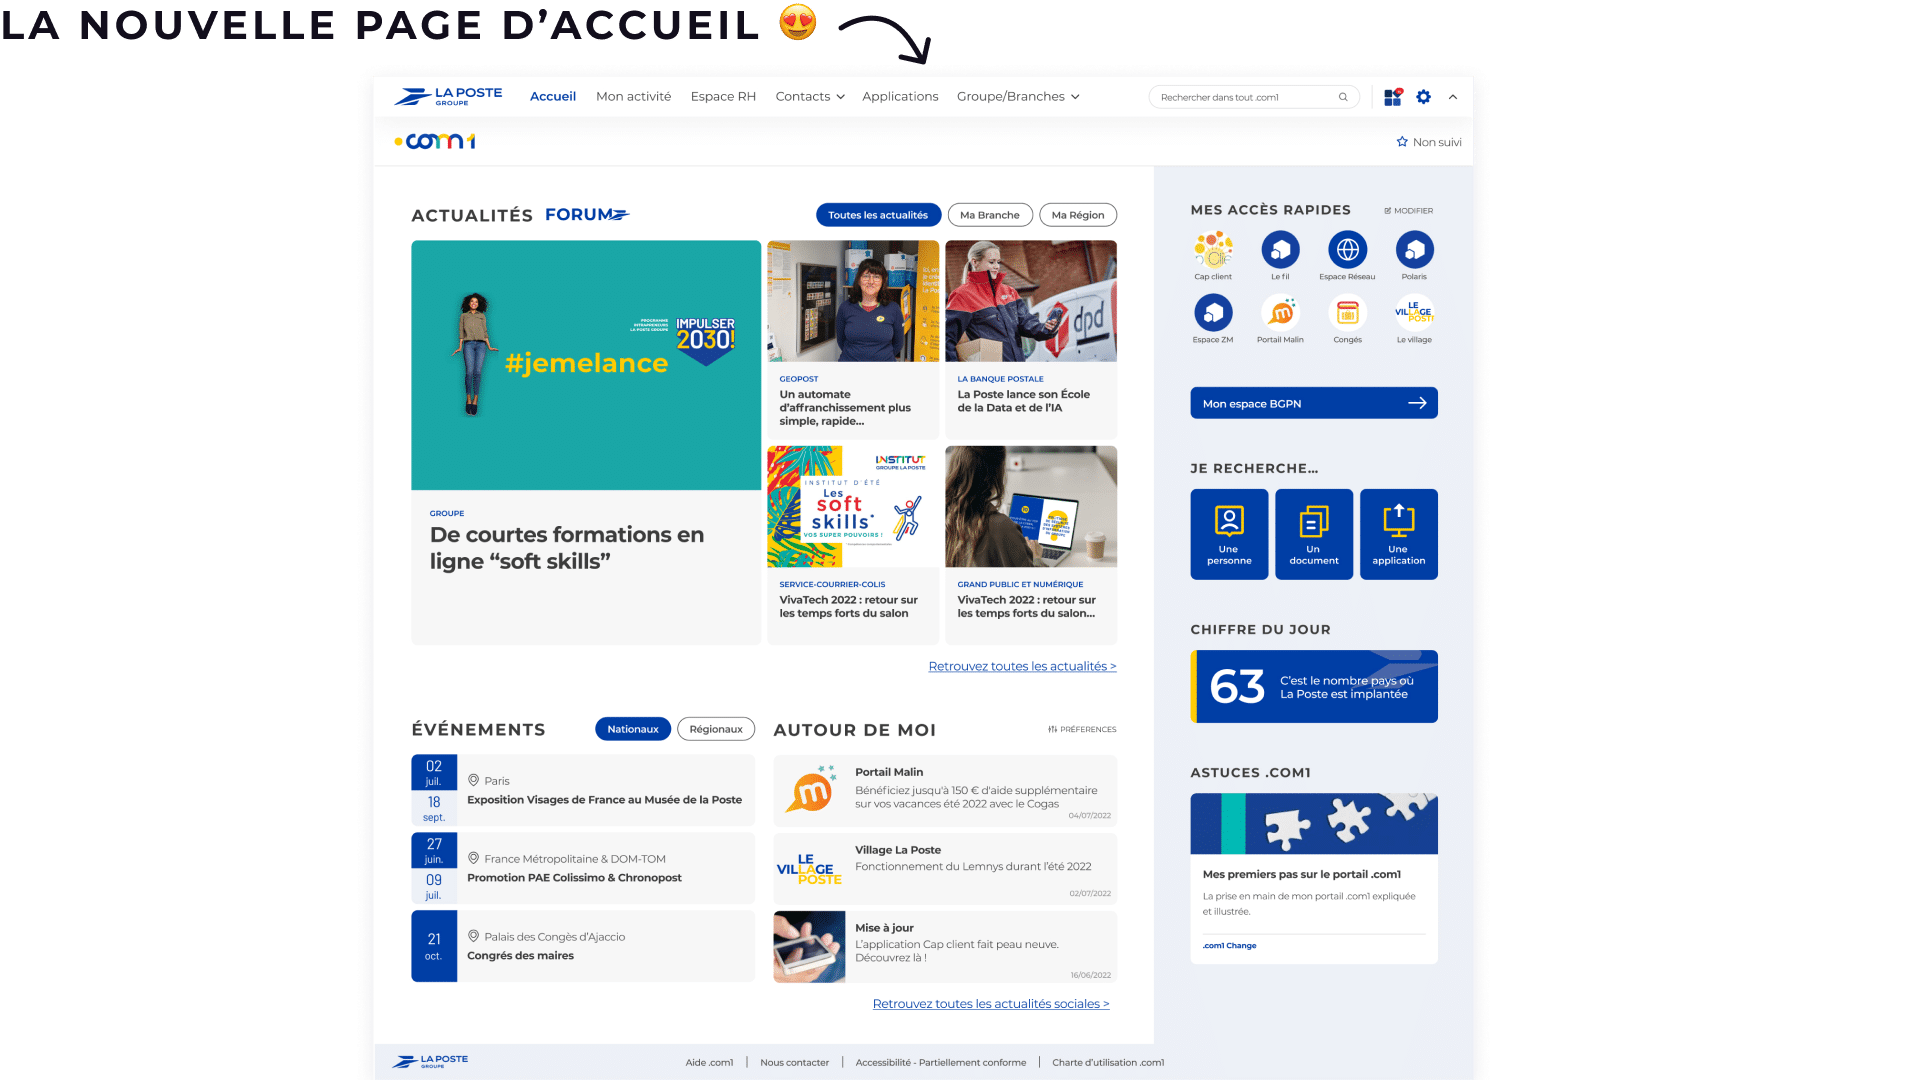Open the Cap client quick access icon
This screenshot has height=1080, width=1920.
pos(1213,249)
